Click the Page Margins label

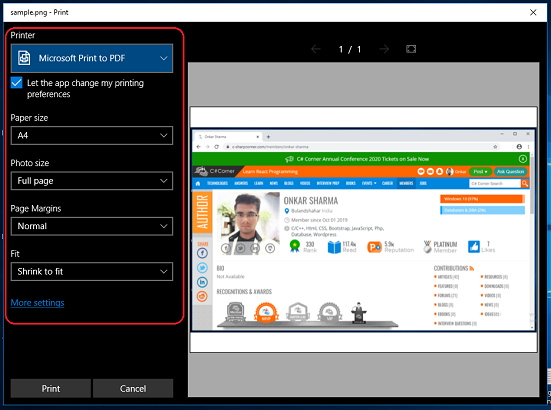click(x=36, y=209)
